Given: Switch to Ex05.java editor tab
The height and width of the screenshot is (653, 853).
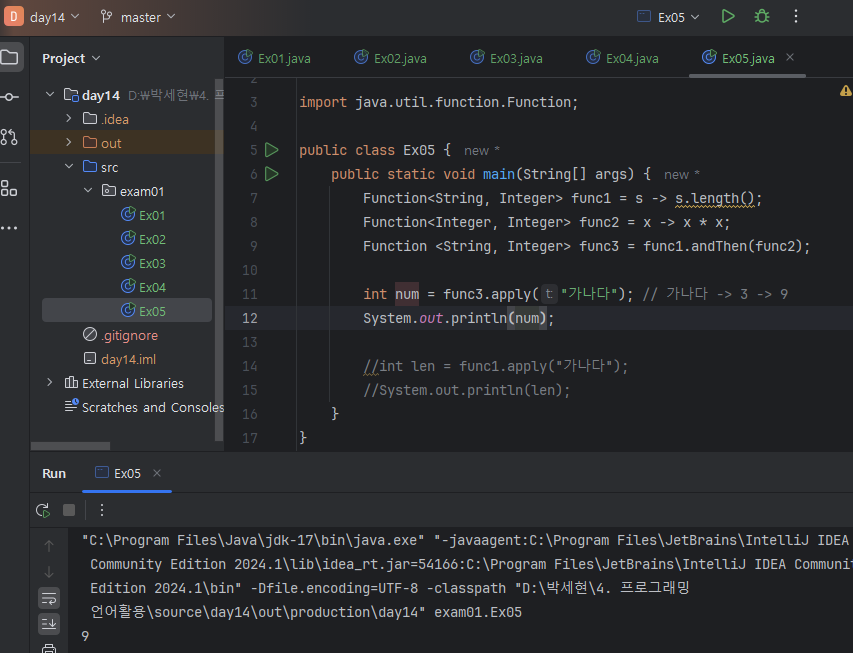Looking at the screenshot, I should (738, 58).
